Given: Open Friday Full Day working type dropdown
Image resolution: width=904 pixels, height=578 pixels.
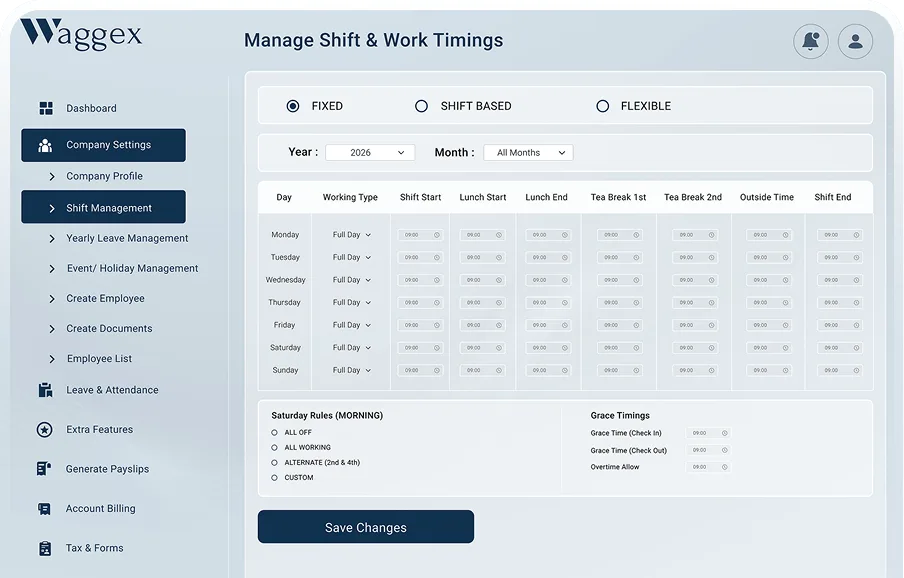Looking at the screenshot, I should pyautogui.click(x=352, y=325).
